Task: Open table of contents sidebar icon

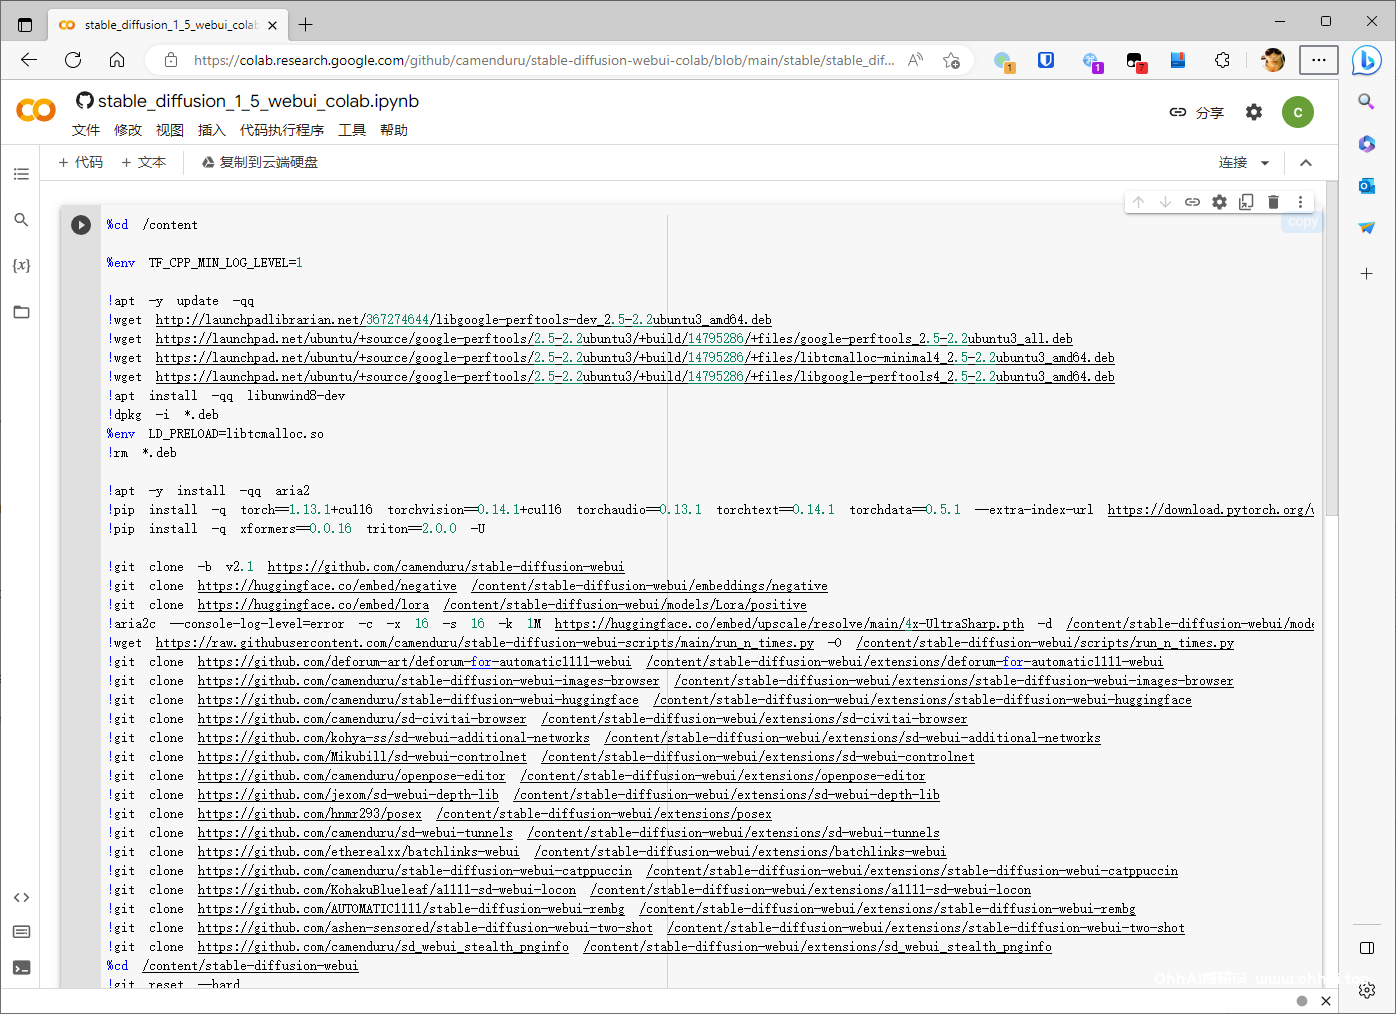Action: click(21, 174)
